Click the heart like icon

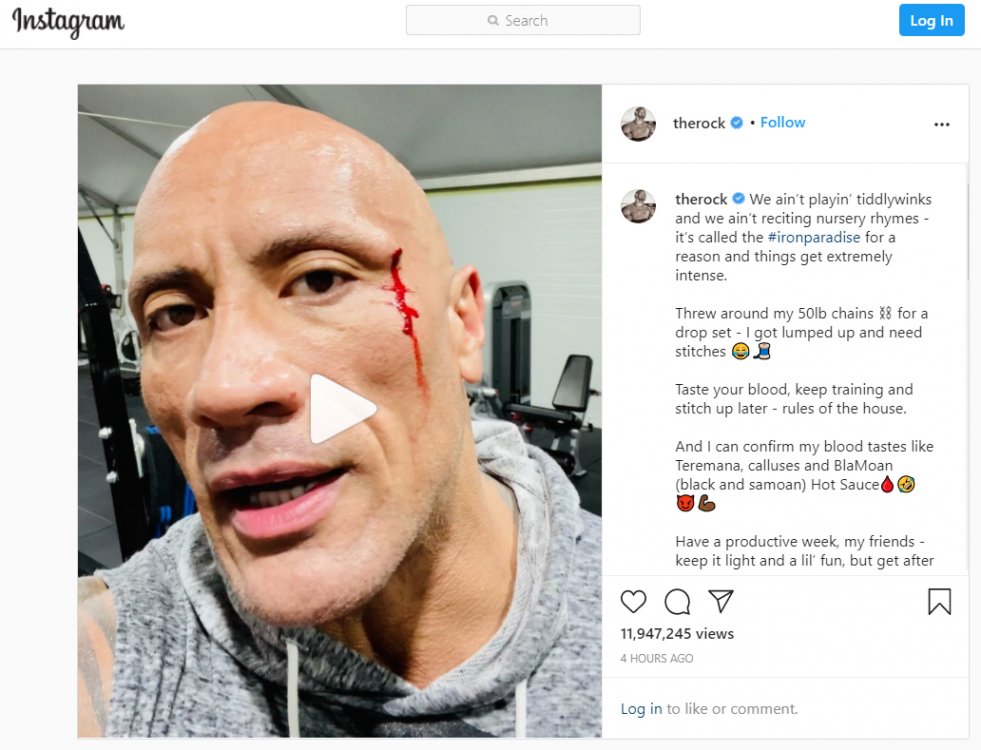click(633, 601)
